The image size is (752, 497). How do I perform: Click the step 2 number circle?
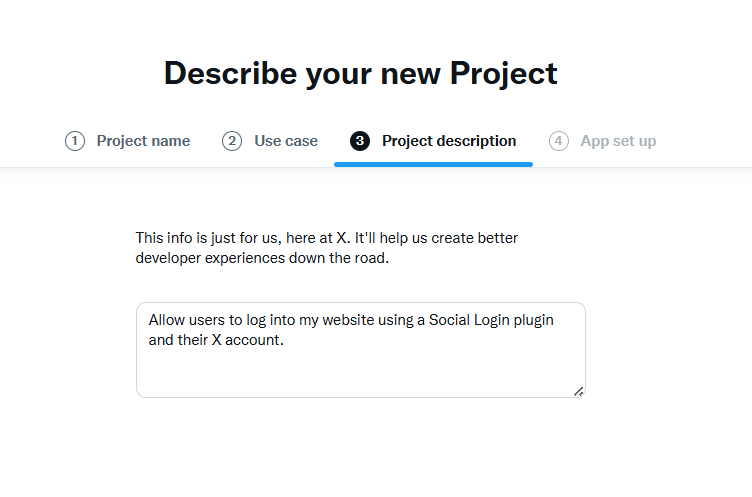point(232,141)
